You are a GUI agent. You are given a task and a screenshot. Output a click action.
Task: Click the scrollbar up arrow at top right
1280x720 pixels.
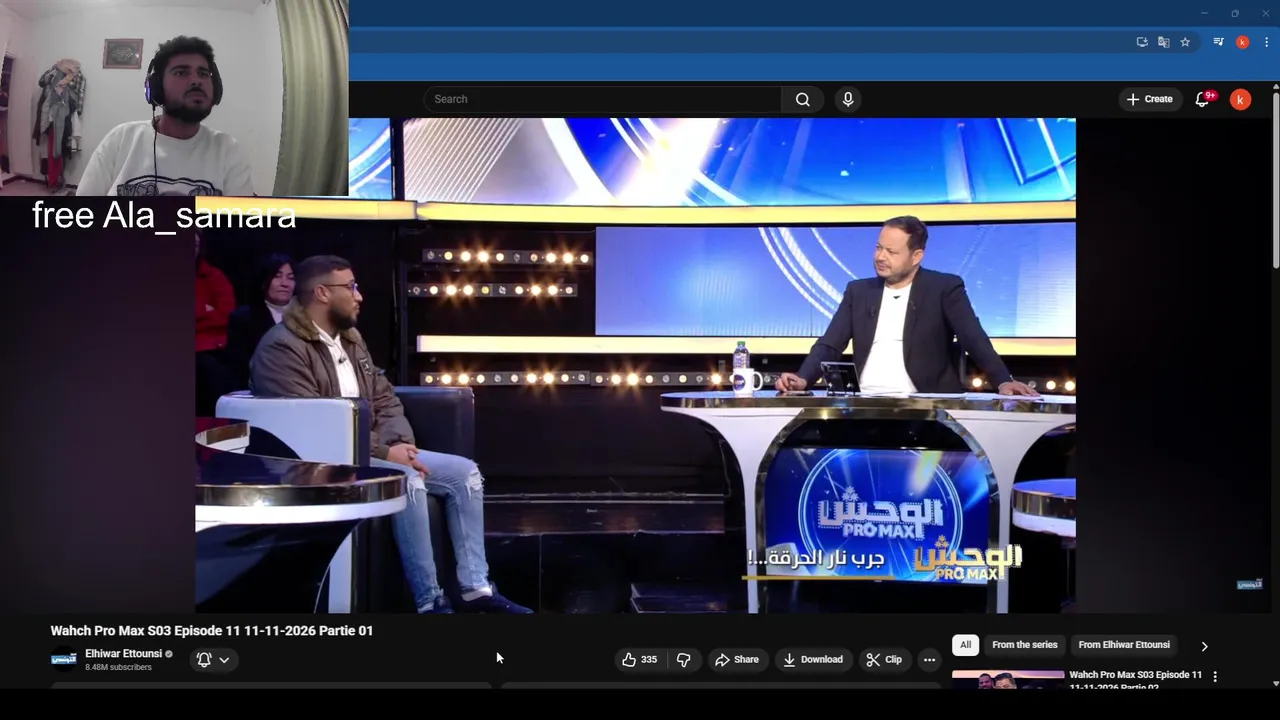click(1275, 86)
